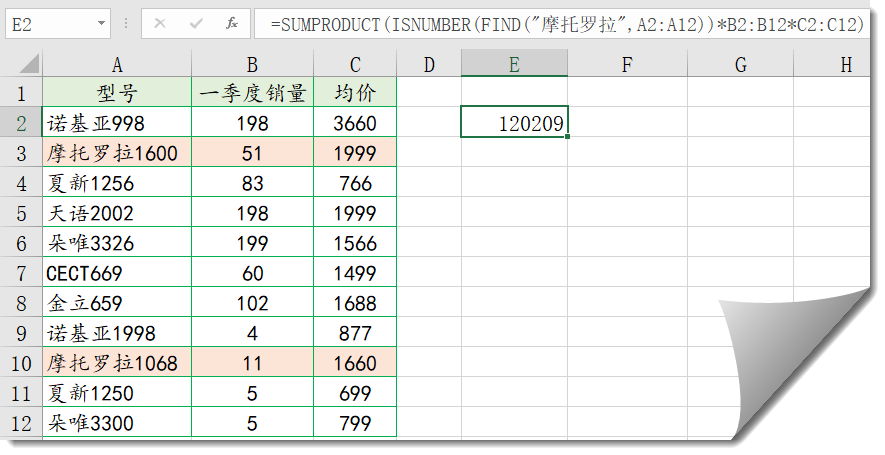Click the fill handle of cell E2
The image size is (885, 455).
click(567, 136)
